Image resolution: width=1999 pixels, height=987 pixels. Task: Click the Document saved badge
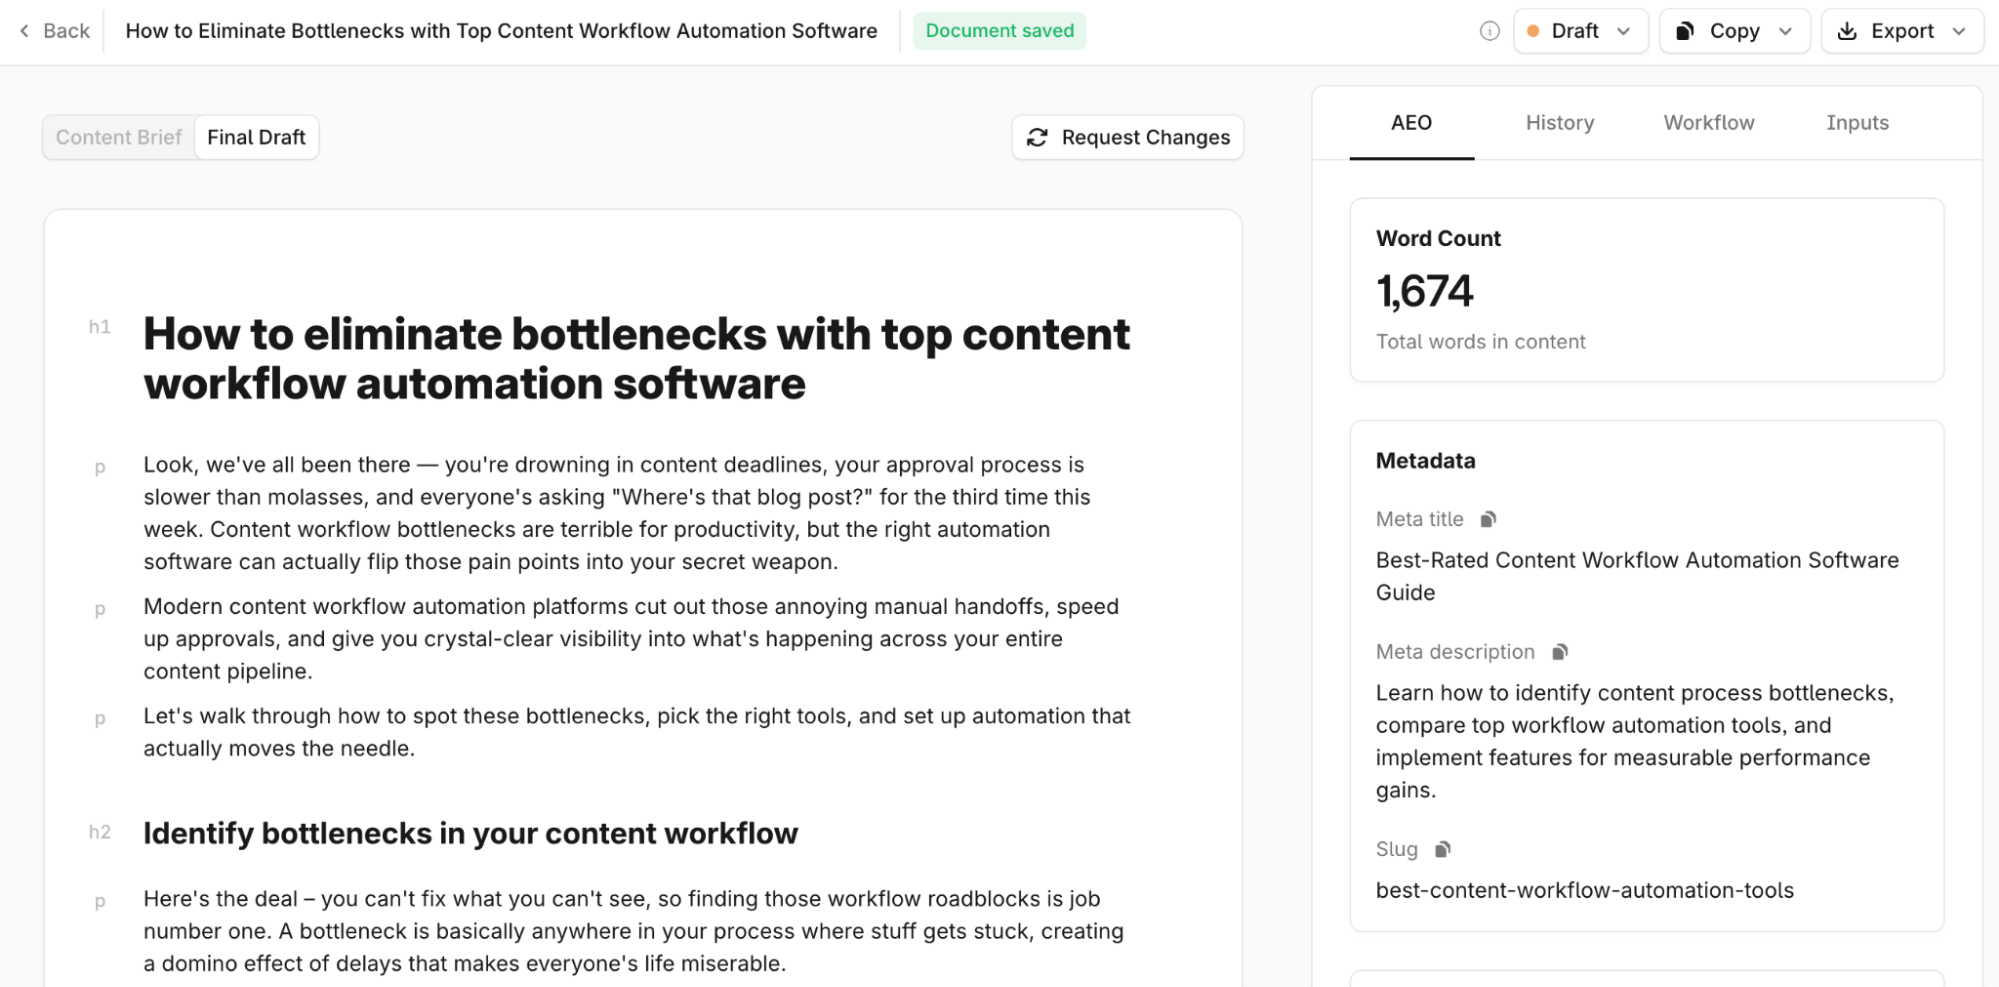[999, 31]
